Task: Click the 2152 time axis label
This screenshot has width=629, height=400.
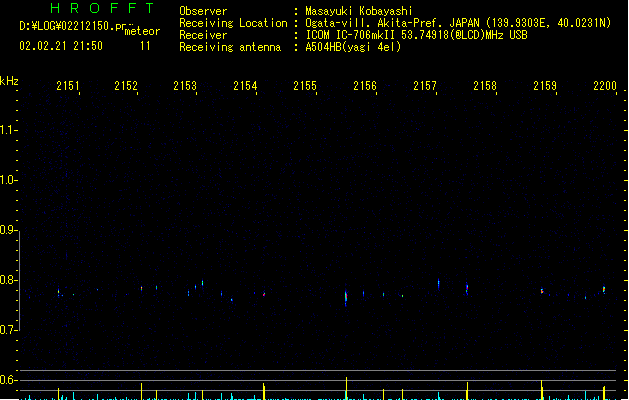Action: click(x=126, y=86)
